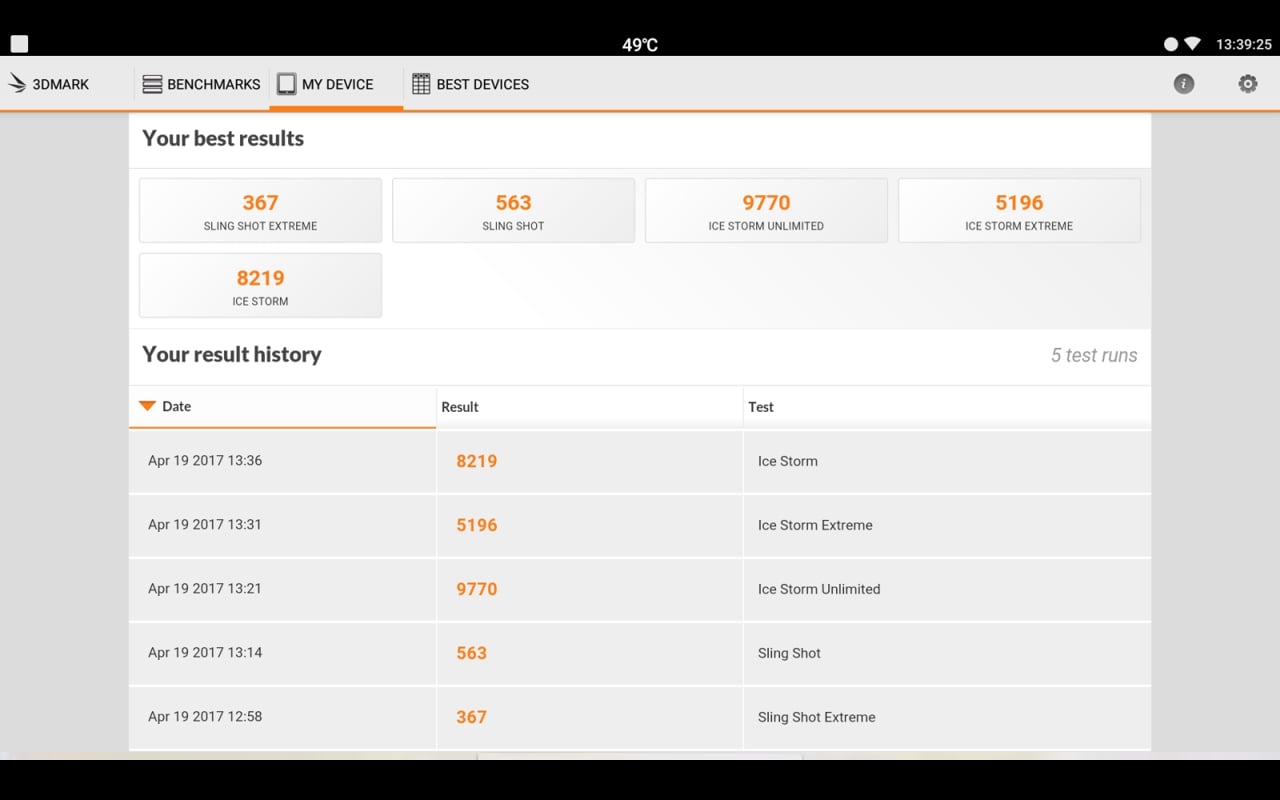Click the 367 score in result history
Screen dimensions: 1280x800
coord(472,717)
